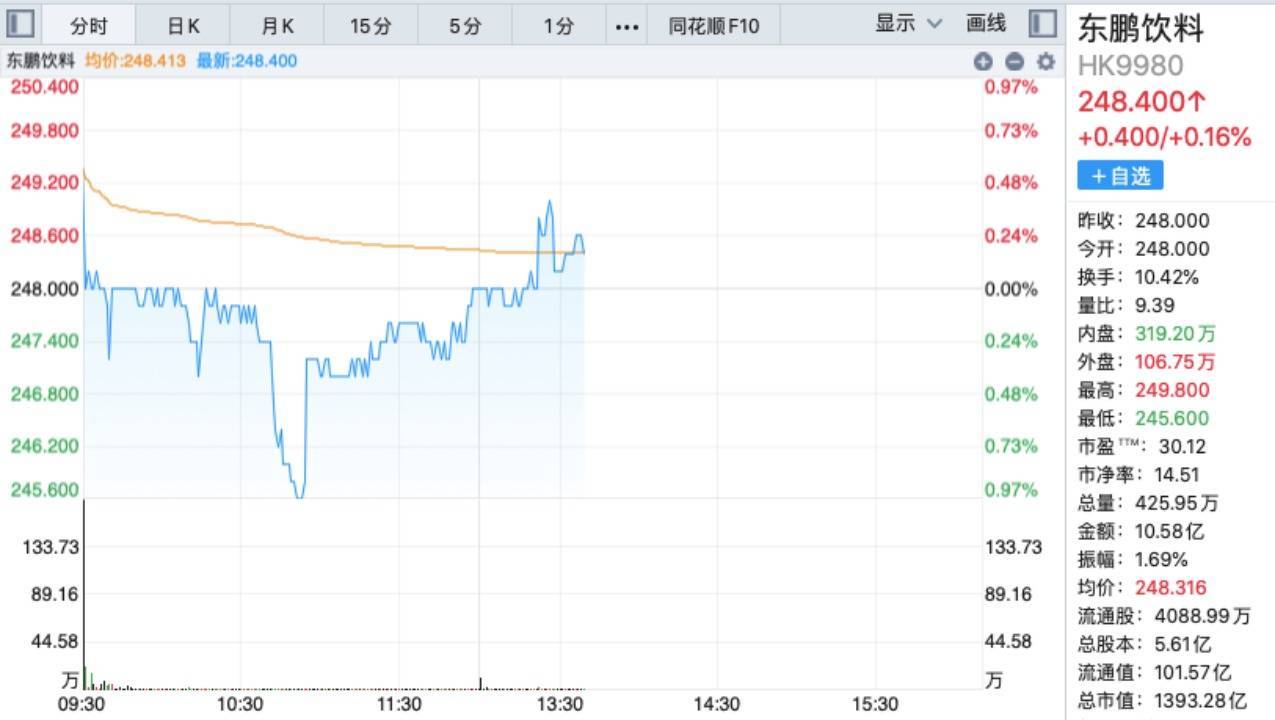Click the 均价 legend label
The image size is (1275, 720).
(x=135, y=61)
